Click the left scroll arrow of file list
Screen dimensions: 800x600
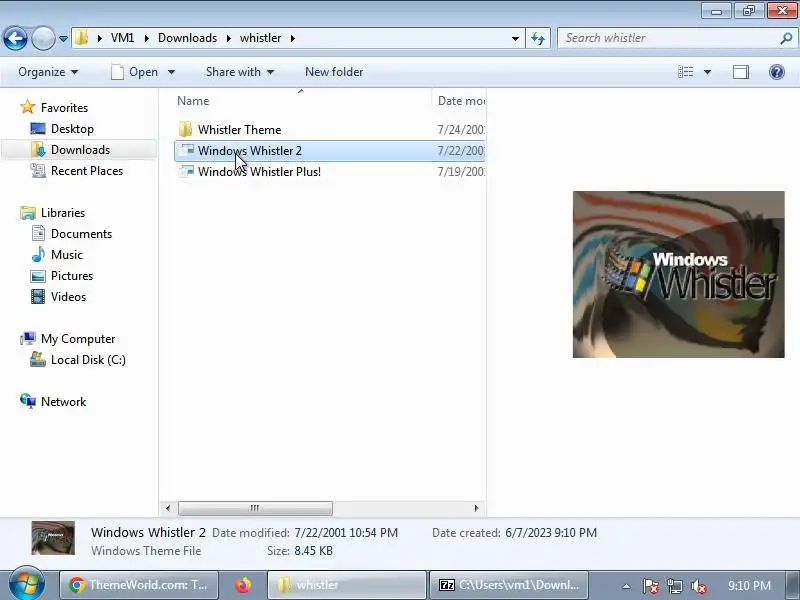[168, 508]
